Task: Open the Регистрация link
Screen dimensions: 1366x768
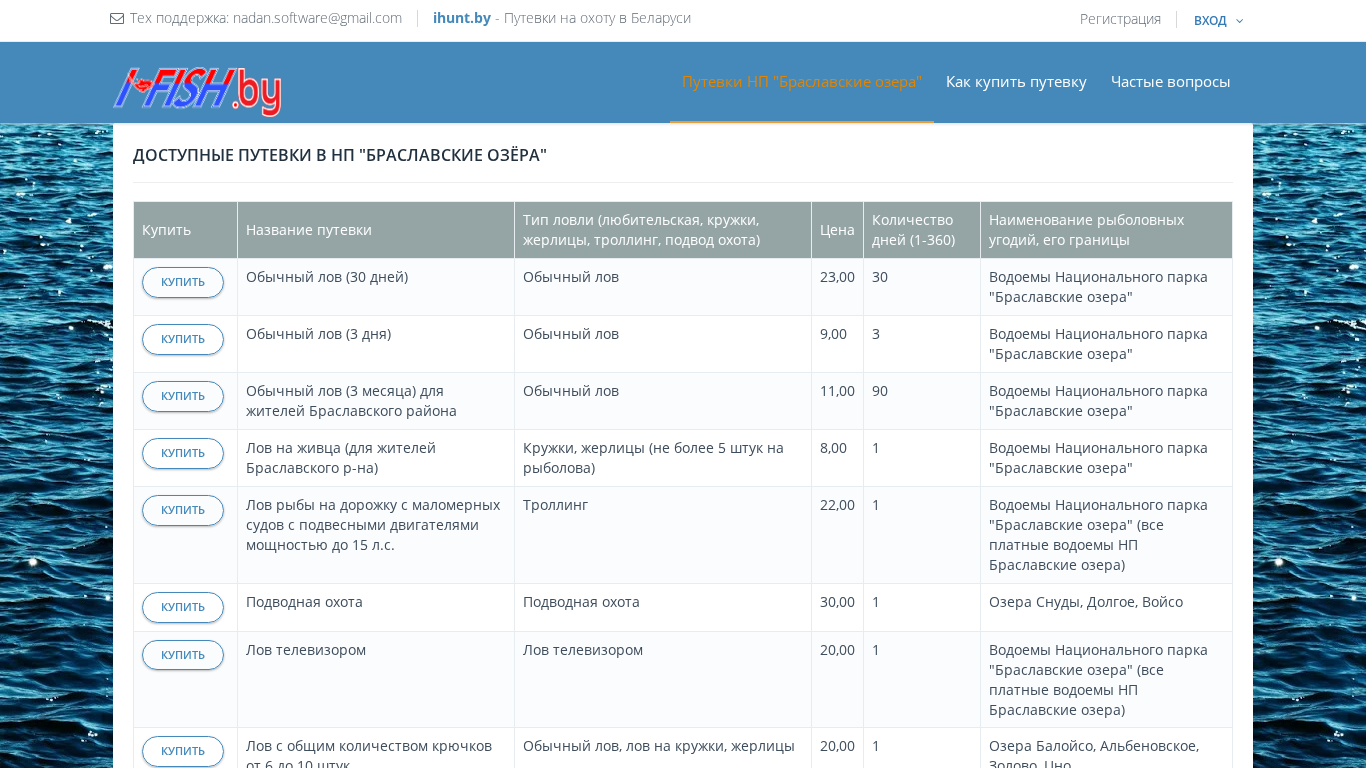Action: (x=1120, y=19)
